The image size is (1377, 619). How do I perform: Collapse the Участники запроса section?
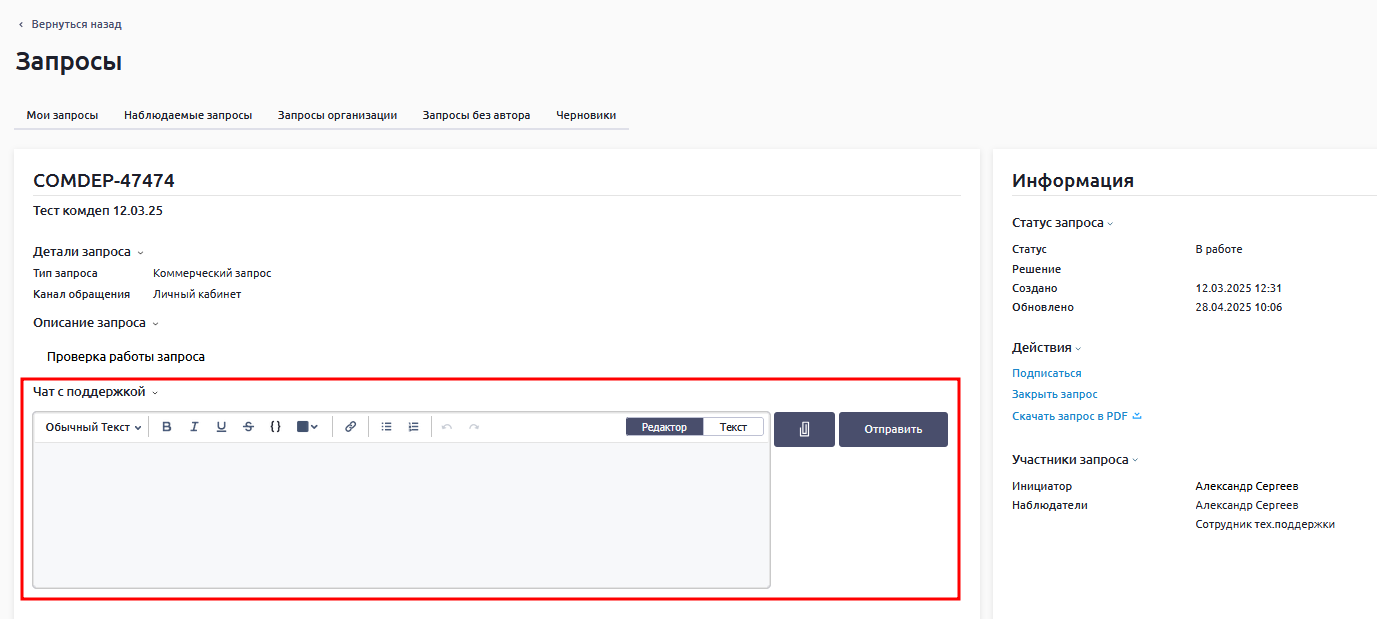click(1135, 461)
